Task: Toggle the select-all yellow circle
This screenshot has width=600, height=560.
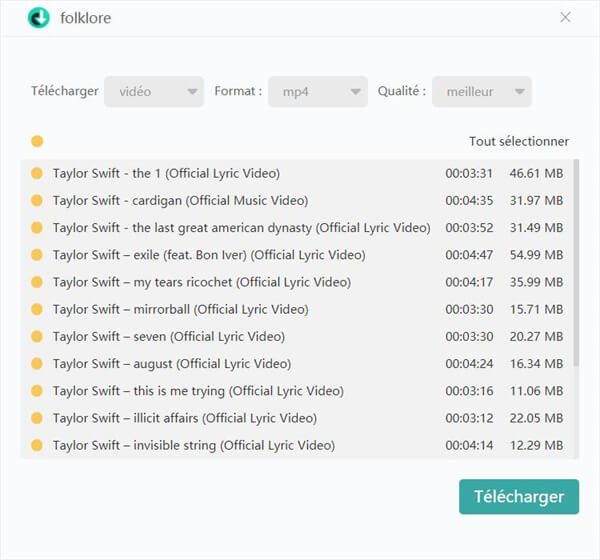Action: tap(37, 141)
